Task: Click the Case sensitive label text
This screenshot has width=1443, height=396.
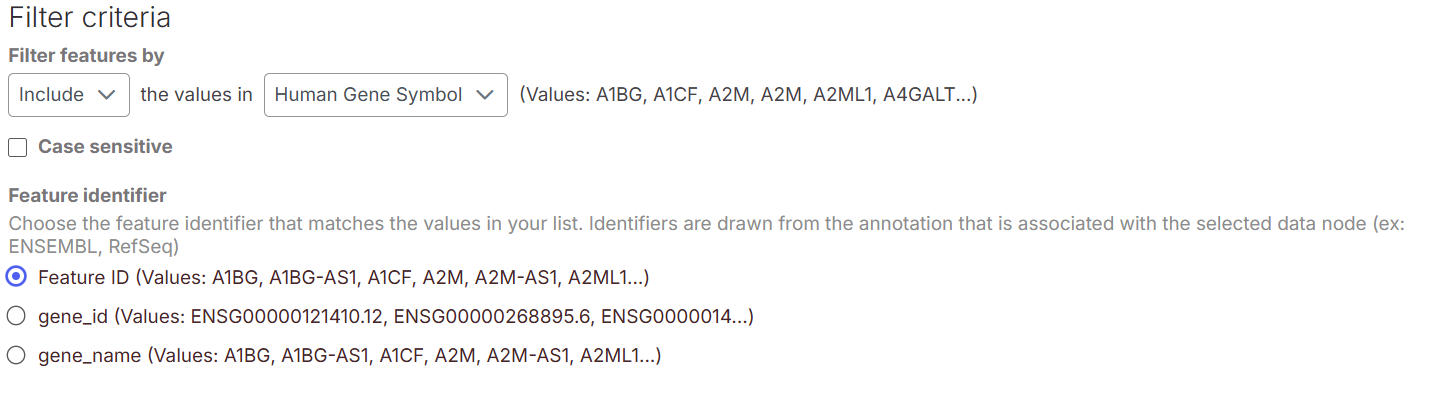Action: pyautogui.click(x=105, y=147)
